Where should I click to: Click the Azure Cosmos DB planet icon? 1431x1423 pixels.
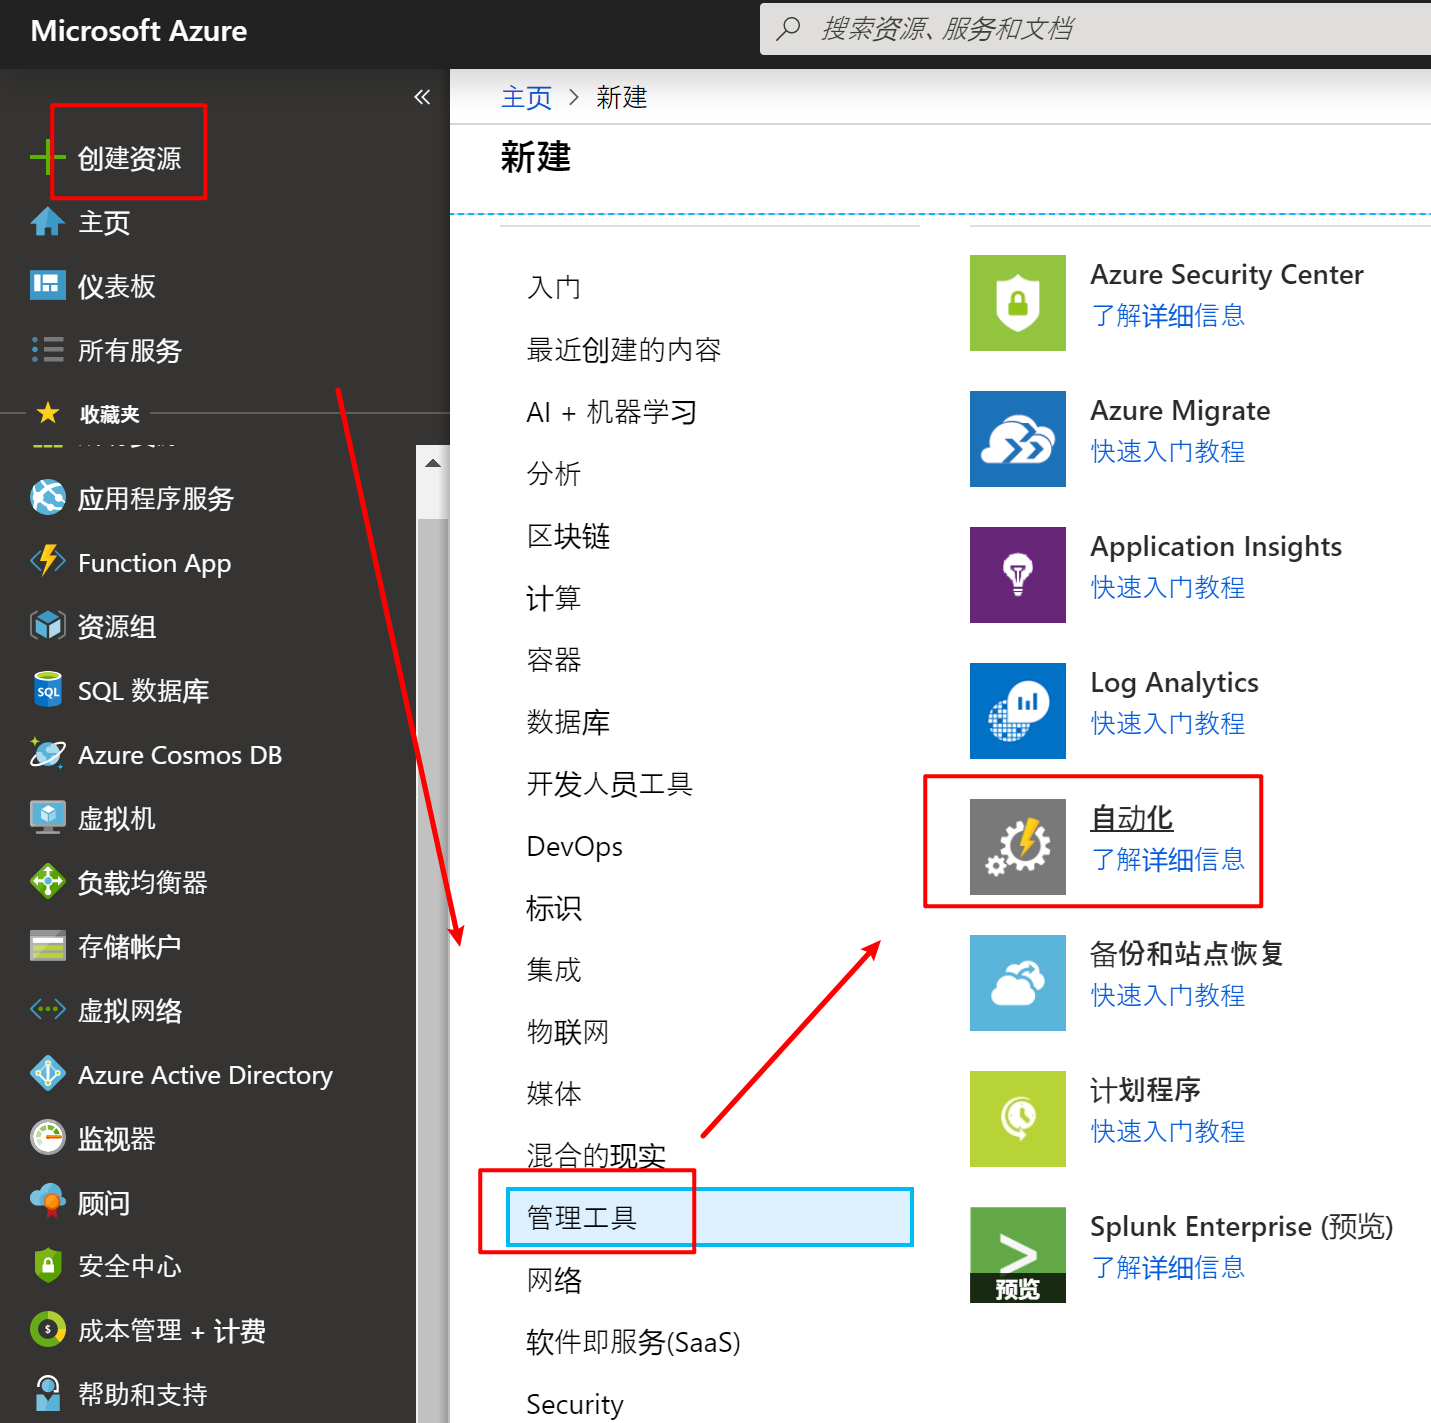(x=47, y=754)
